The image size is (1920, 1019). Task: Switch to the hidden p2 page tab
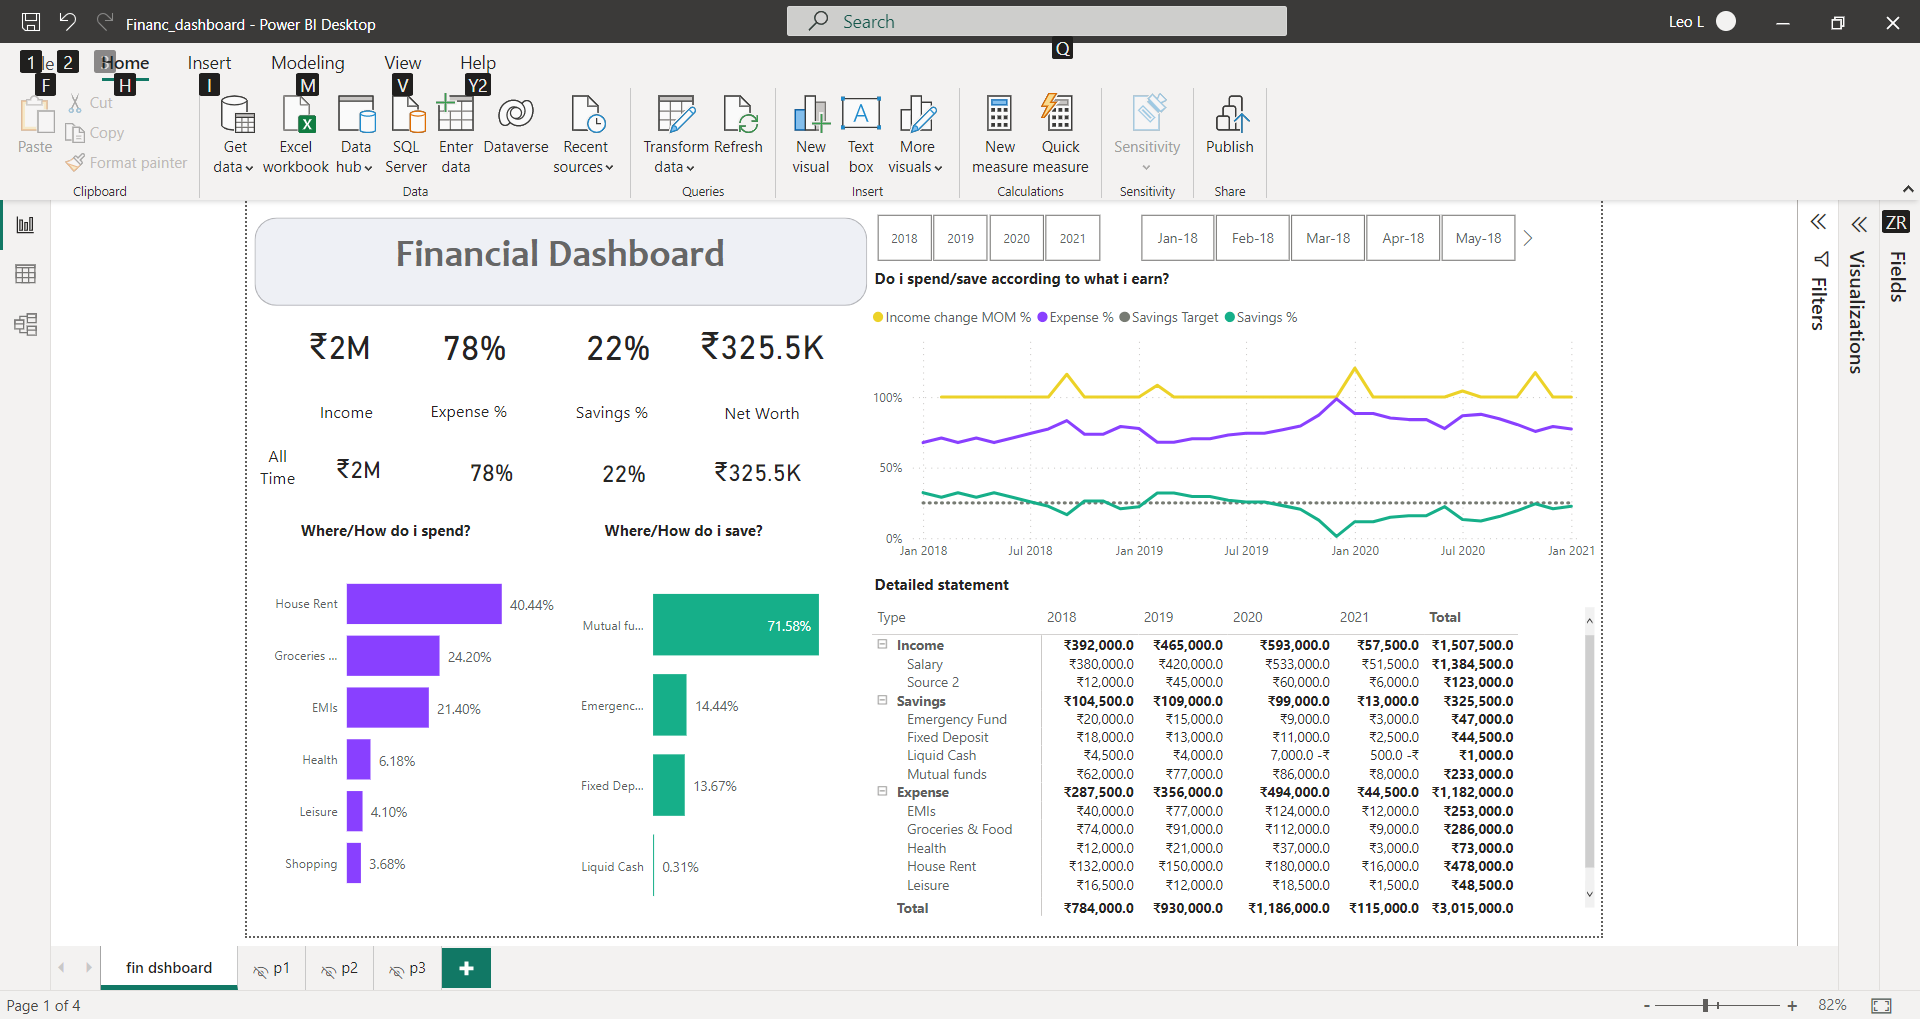pos(340,968)
